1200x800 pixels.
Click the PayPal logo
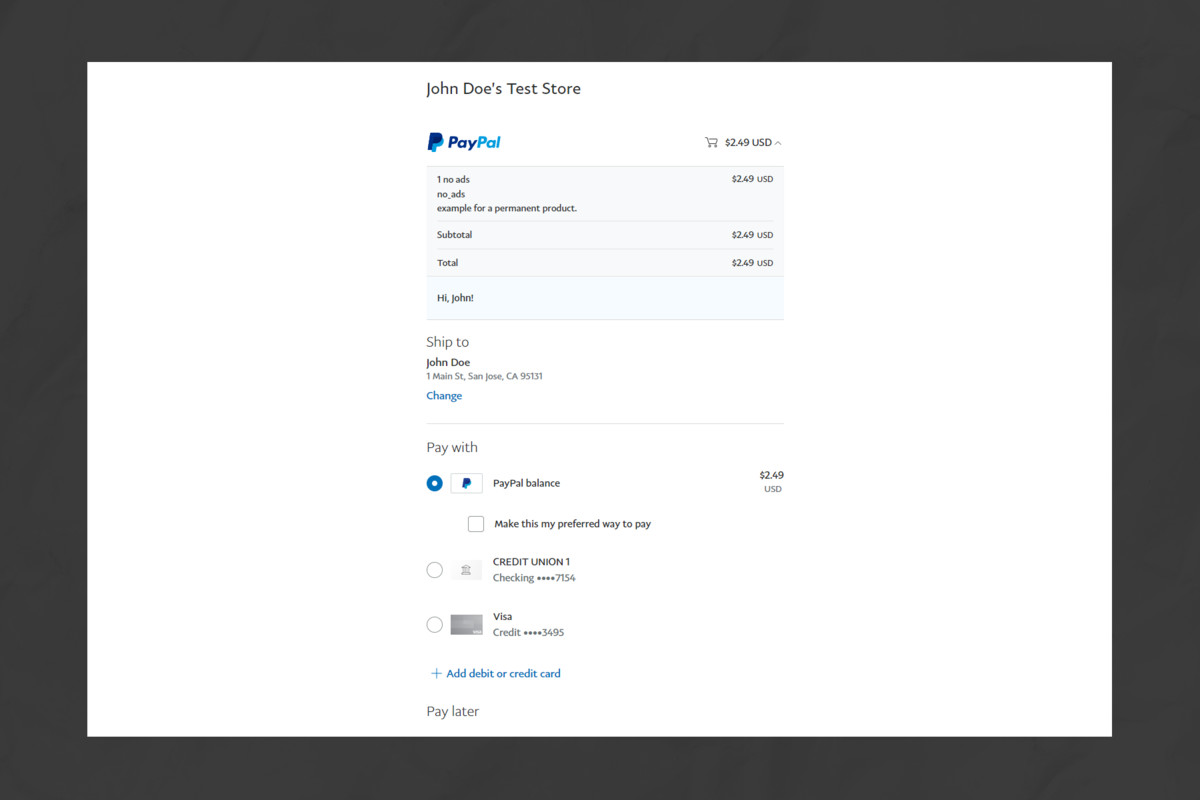pyautogui.click(x=464, y=142)
